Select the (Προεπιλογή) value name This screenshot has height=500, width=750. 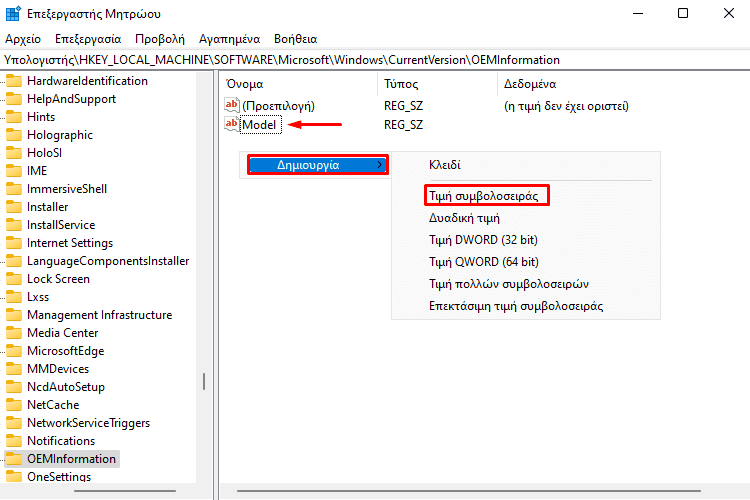pos(278,106)
